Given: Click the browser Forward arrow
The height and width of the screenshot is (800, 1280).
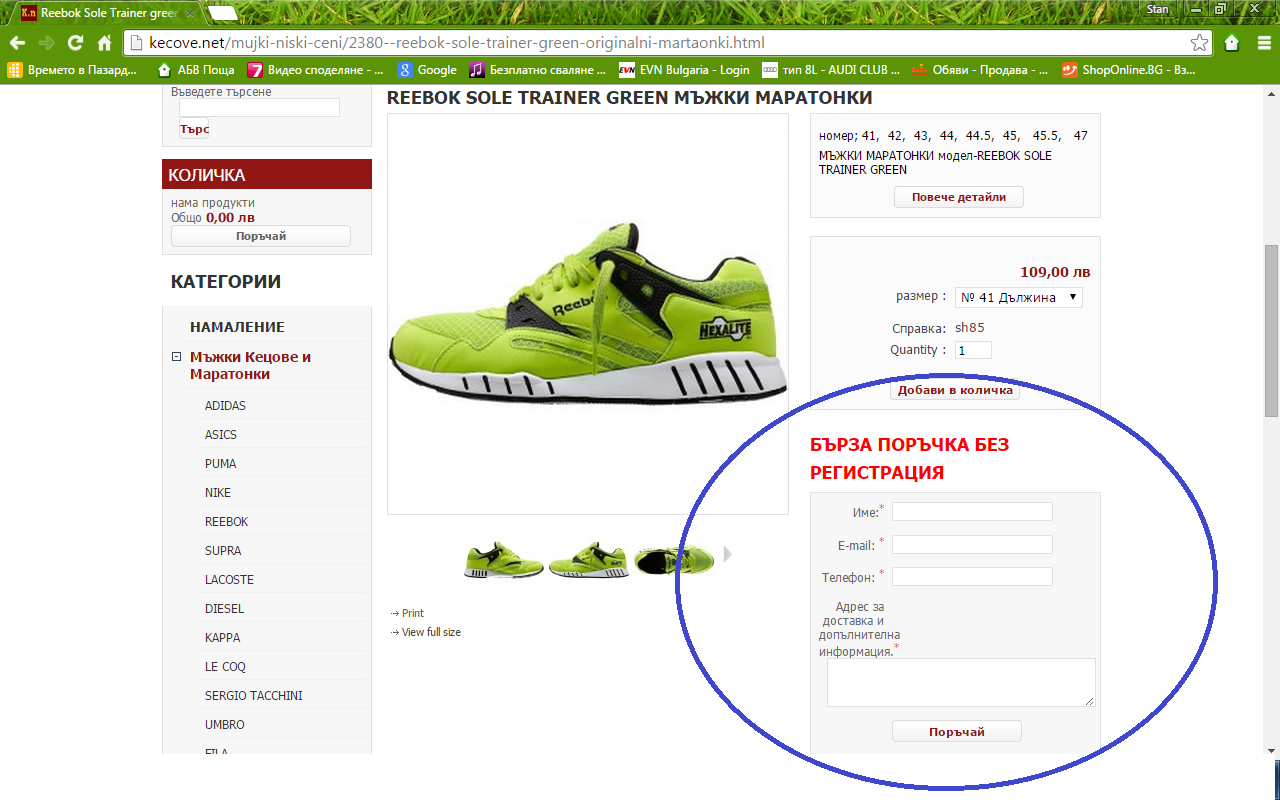Looking at the screenshot, I should 46,43.
